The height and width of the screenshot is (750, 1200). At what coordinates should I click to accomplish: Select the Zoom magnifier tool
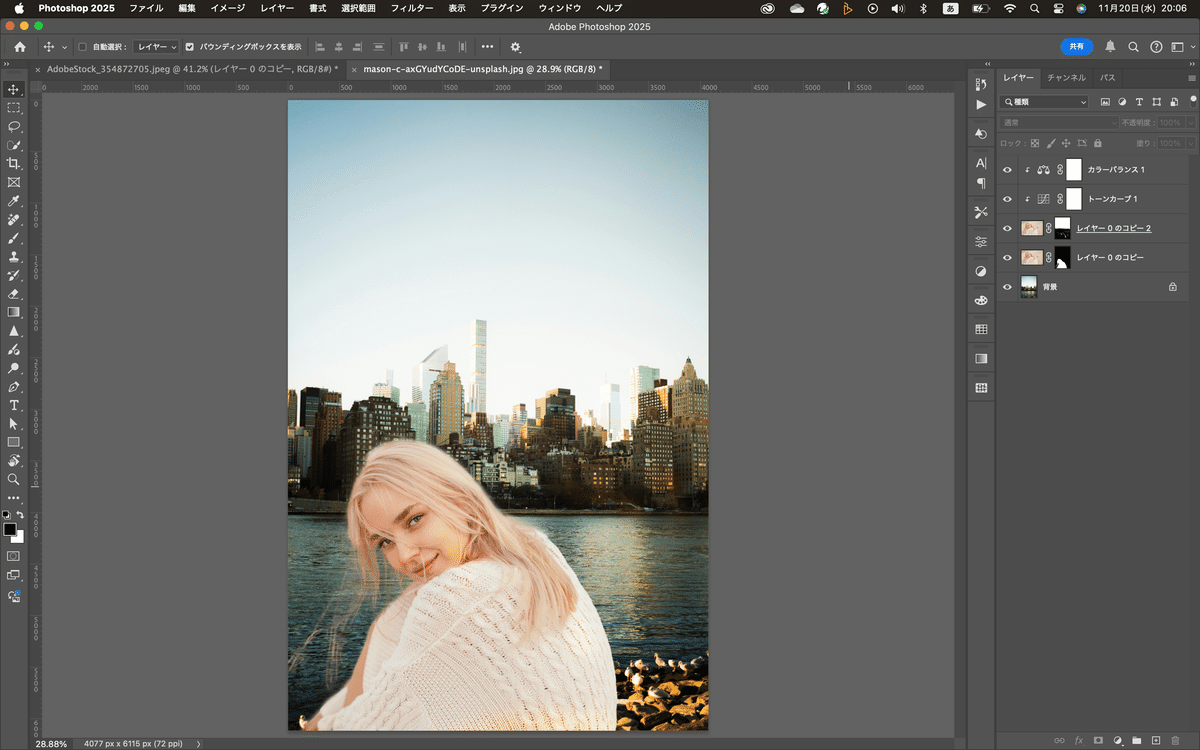point(14,479)
